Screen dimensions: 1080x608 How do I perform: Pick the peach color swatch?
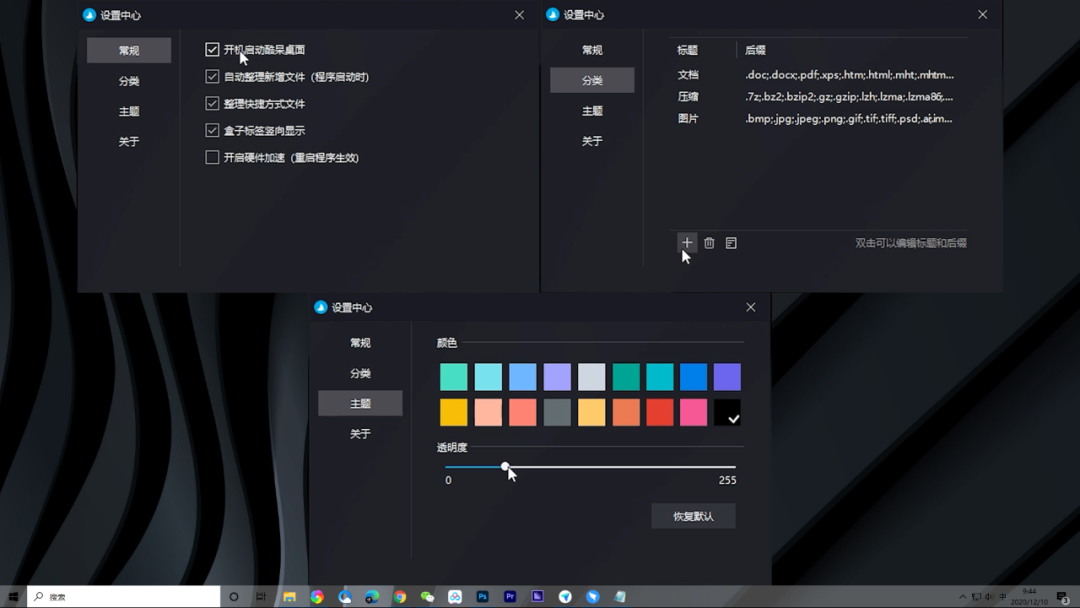coord(488,412)
